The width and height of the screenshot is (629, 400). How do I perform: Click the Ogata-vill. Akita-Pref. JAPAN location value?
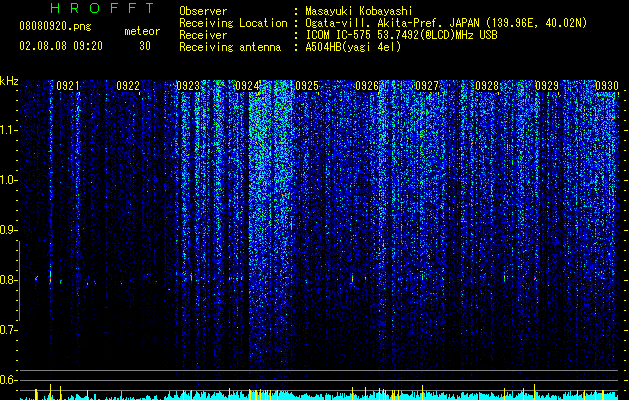point(446,24)
